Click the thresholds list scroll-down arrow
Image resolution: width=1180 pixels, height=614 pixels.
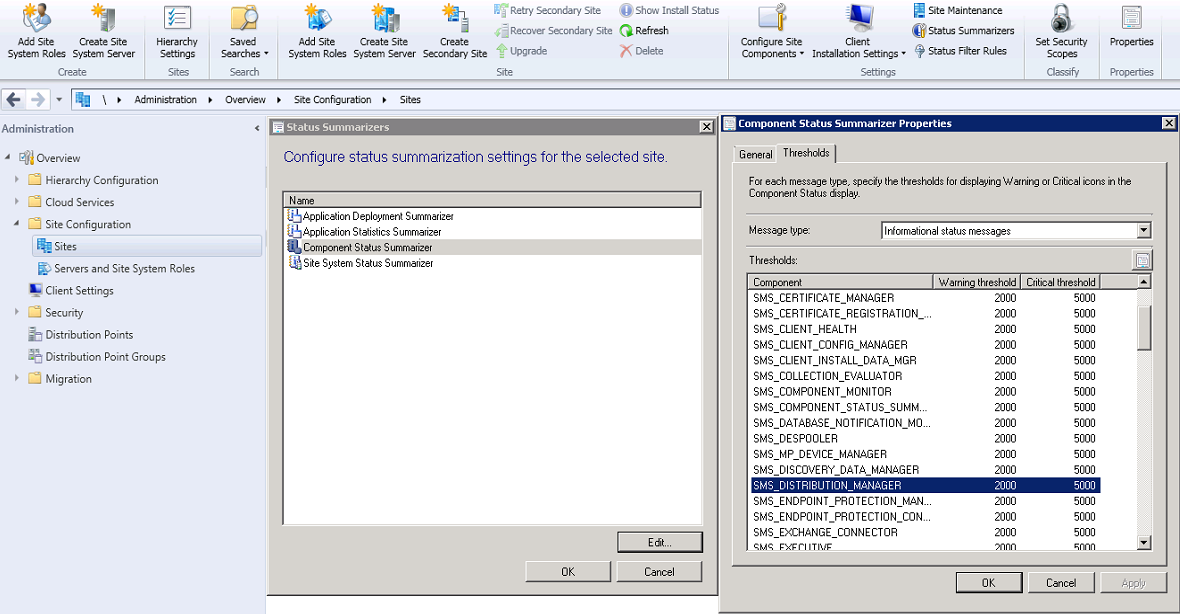1144,543
